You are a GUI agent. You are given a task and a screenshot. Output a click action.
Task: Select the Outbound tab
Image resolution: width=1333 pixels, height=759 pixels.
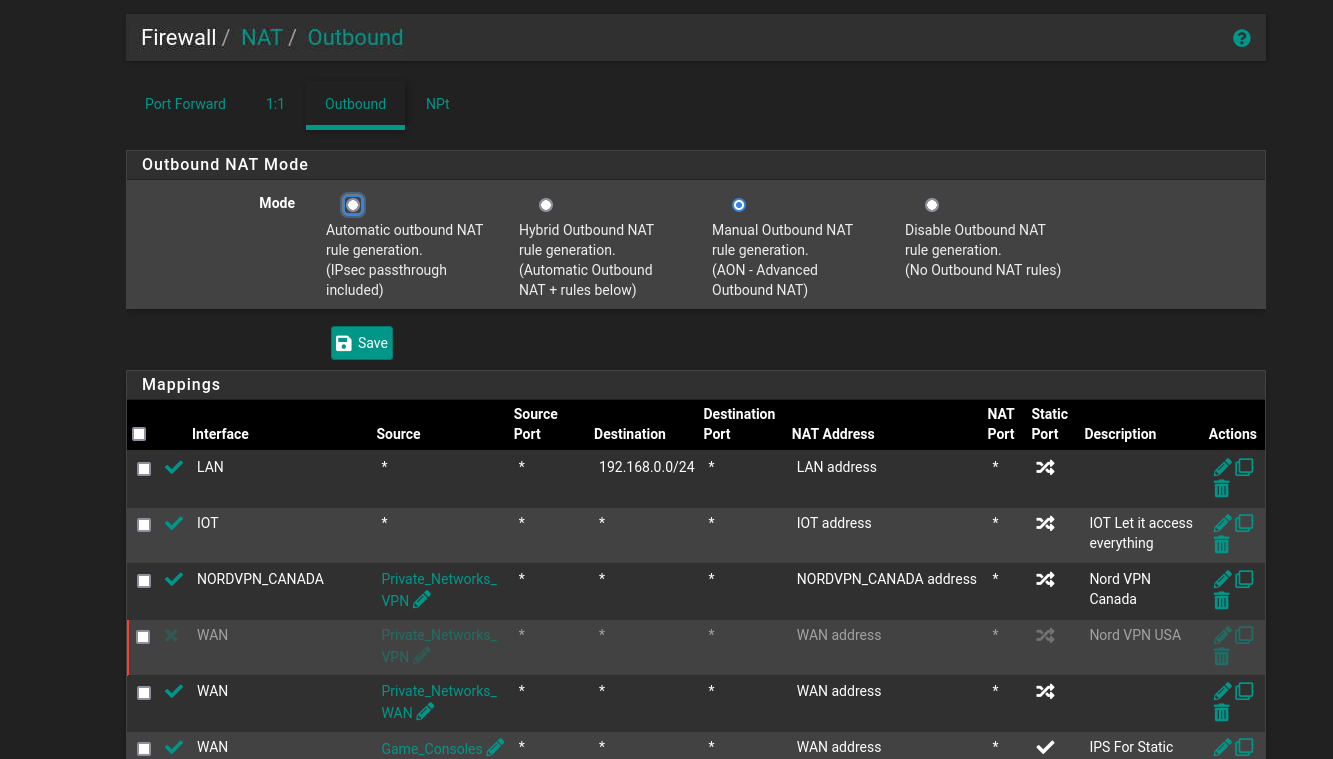(355, 104)
